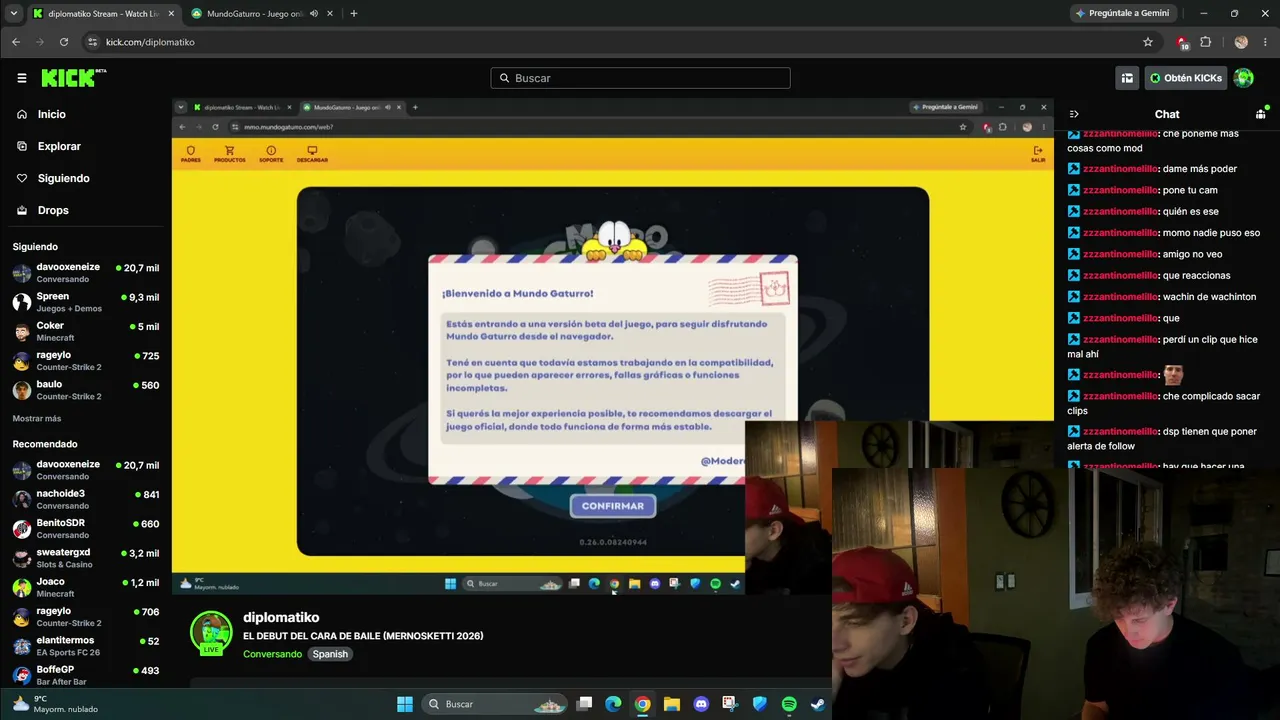Open rageylo channel with 706 viewers
The image size is (1280, 720).
86,616
